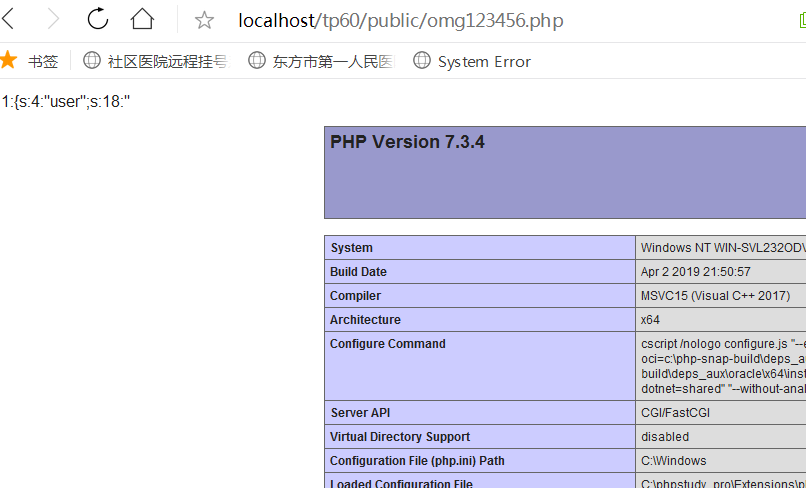806x488 pixels.
Task: Reload the current page
Action: coord(98,19)
